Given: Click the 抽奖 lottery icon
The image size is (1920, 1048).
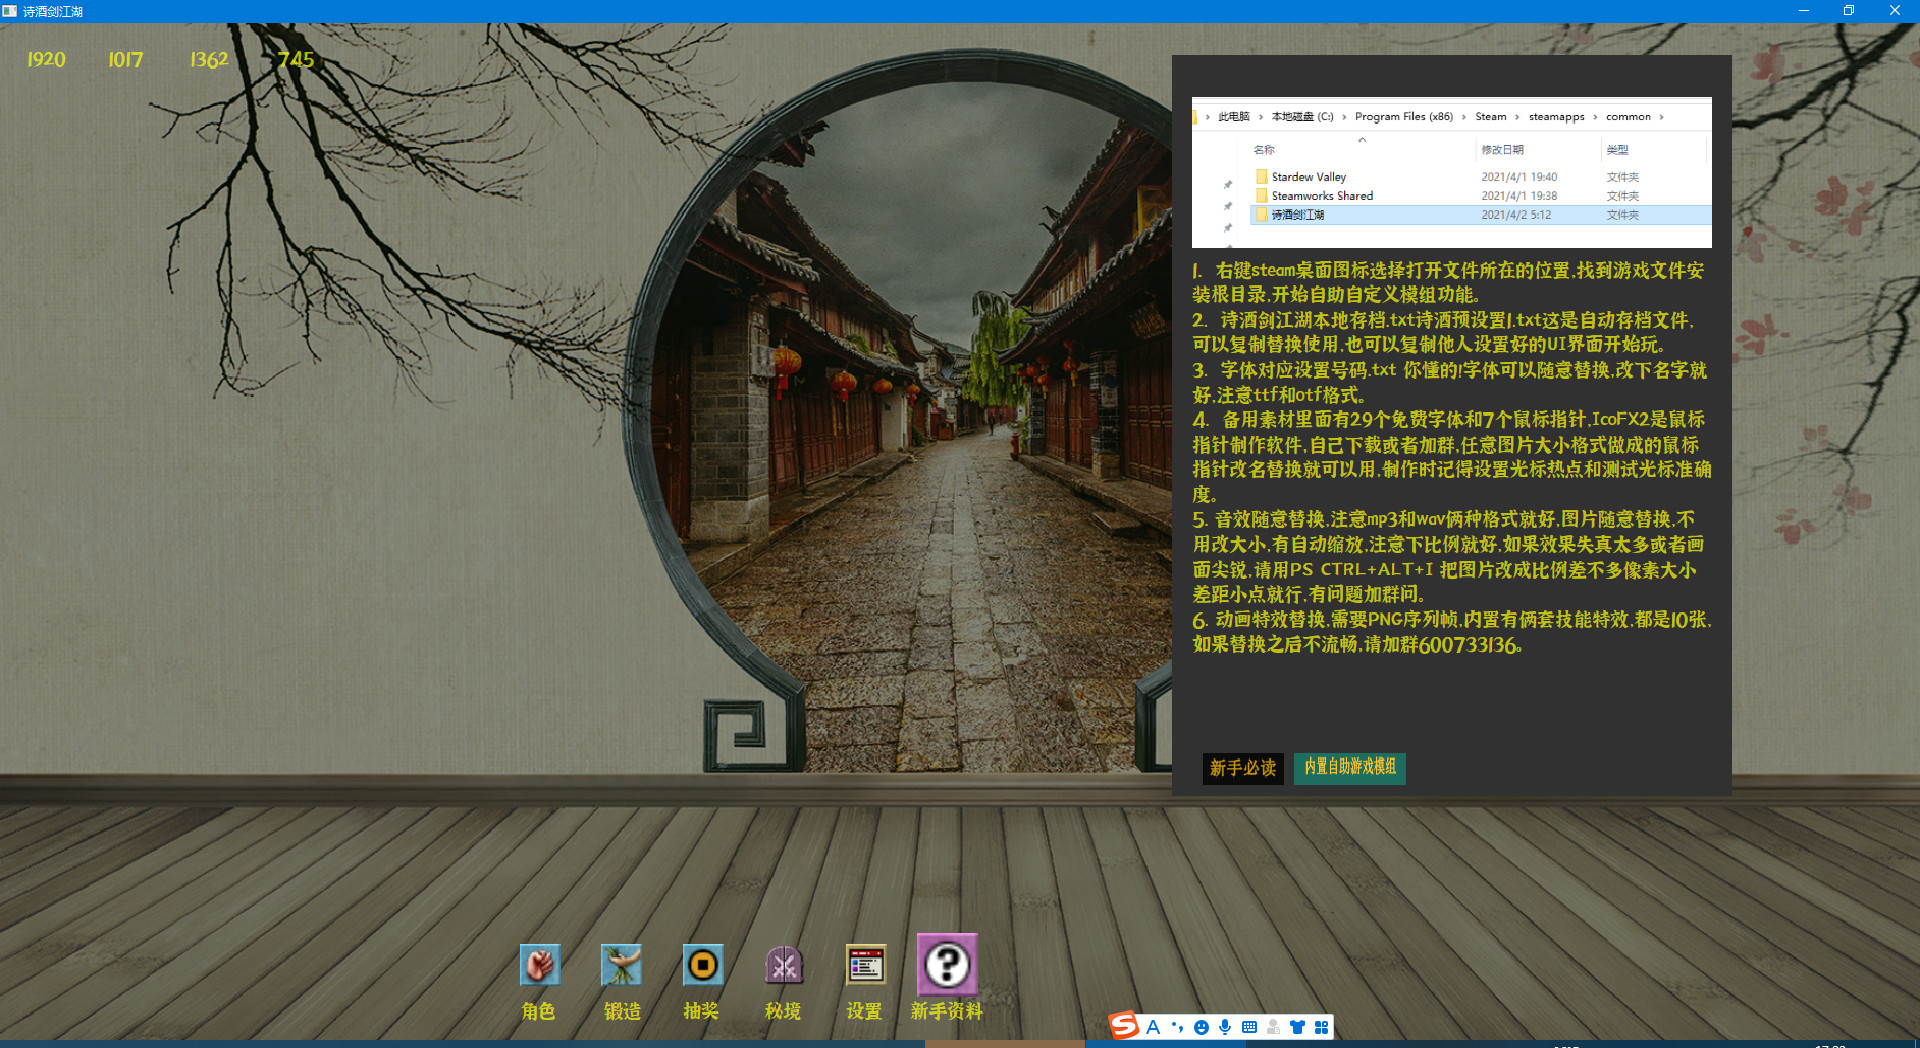Looking at the screenshot, I should point(702,966).
